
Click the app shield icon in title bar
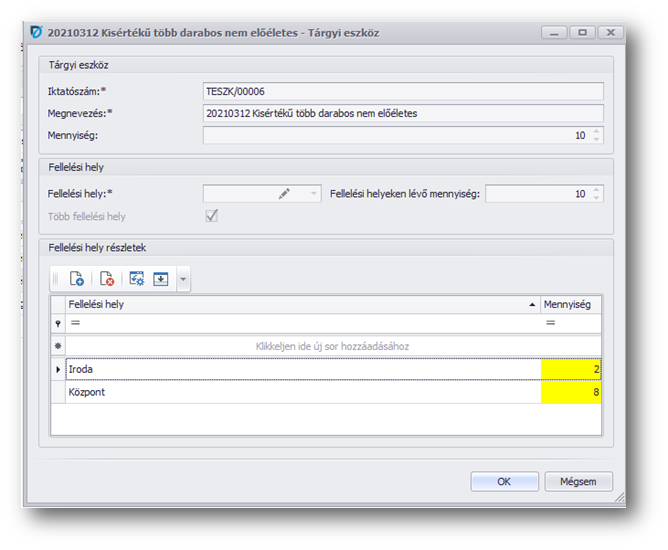[37, 33]
